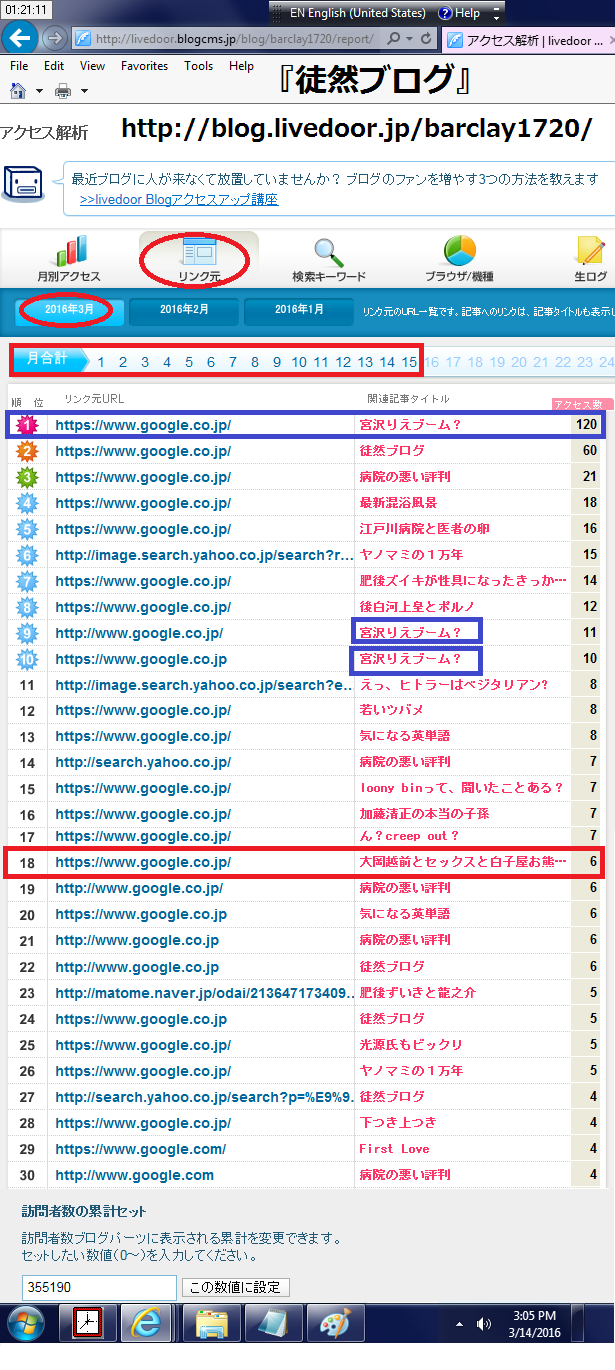
Task: Go back with the browser Back arrow
Action: [19, 38]
